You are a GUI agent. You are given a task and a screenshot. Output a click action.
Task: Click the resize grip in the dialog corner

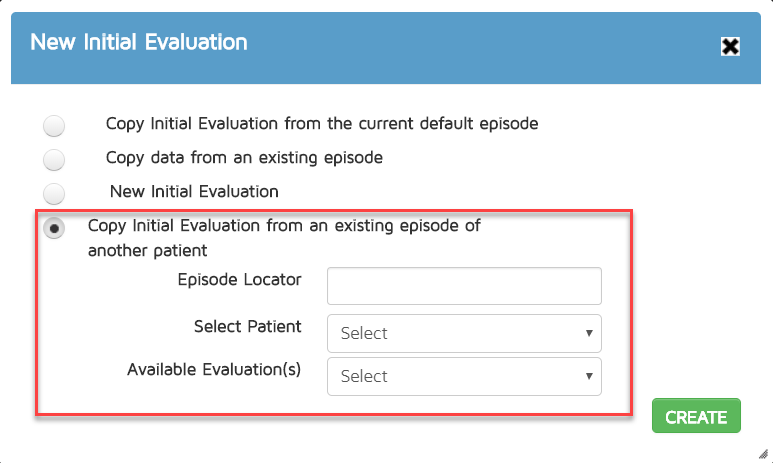[x=763, y=453]
